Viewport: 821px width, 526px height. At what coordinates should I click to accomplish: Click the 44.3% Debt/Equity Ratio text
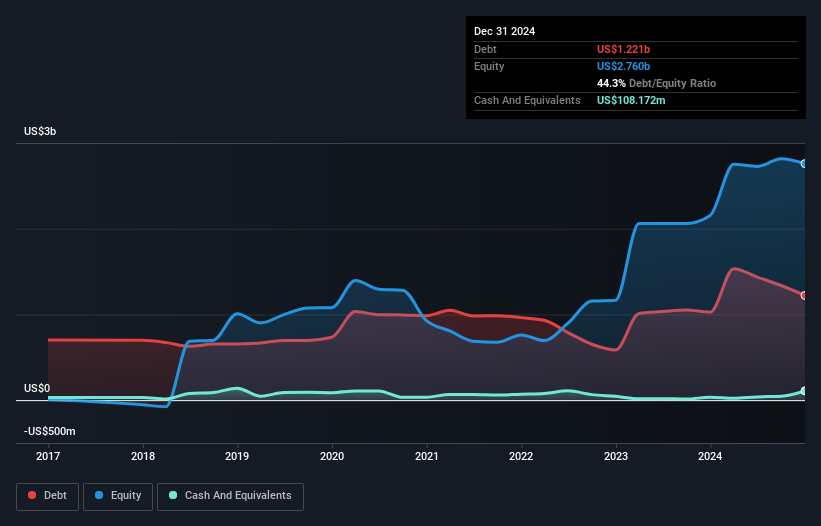click(656, 83)
